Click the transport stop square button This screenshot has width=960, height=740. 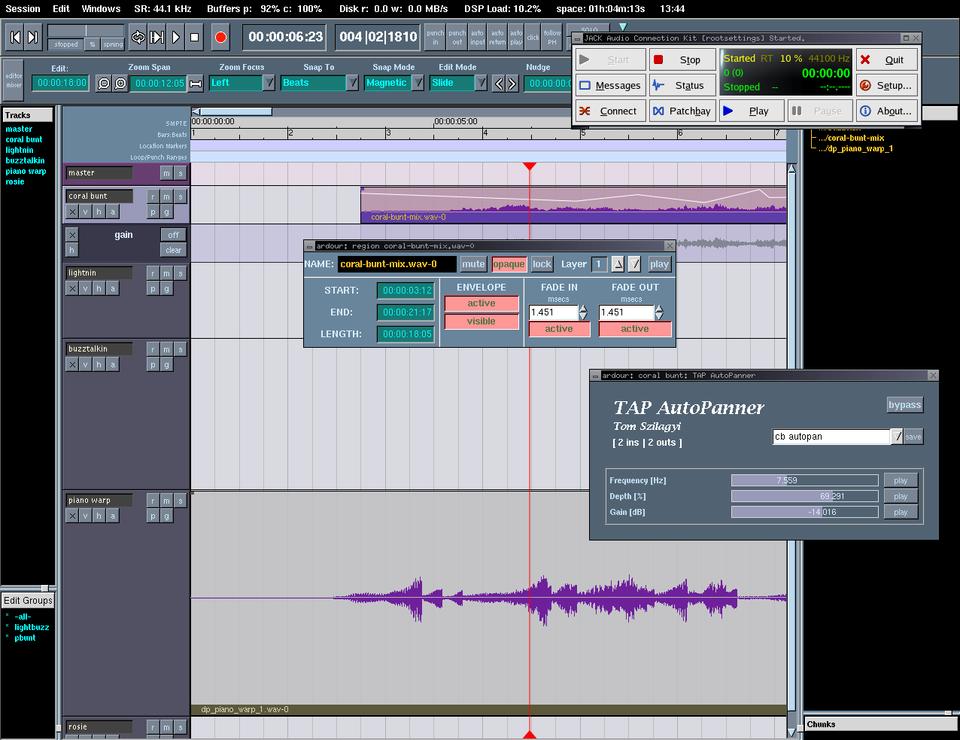pos(194,38)
